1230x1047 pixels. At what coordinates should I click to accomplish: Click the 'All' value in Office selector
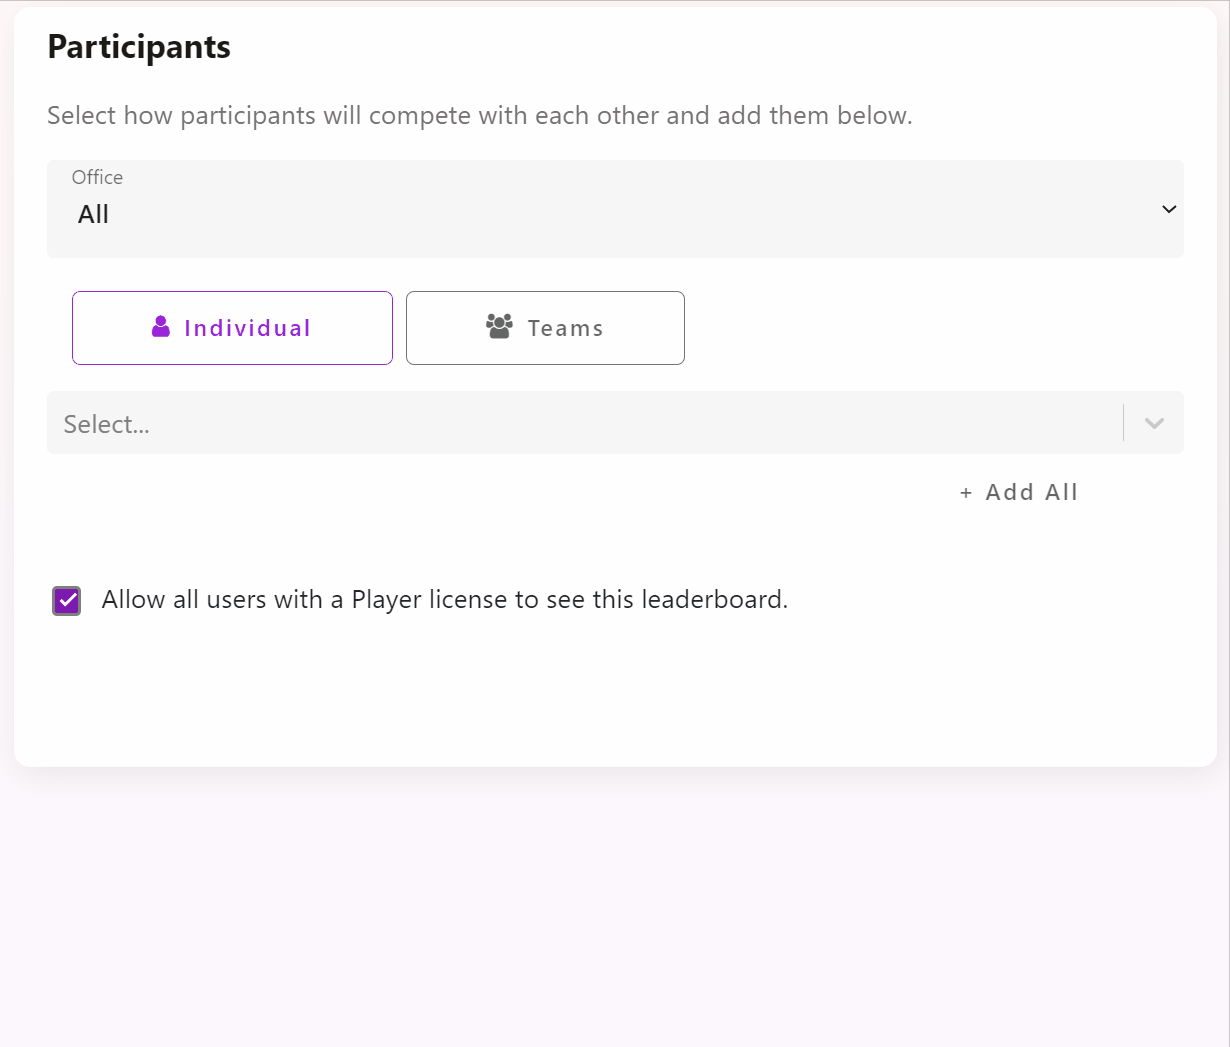93,214
